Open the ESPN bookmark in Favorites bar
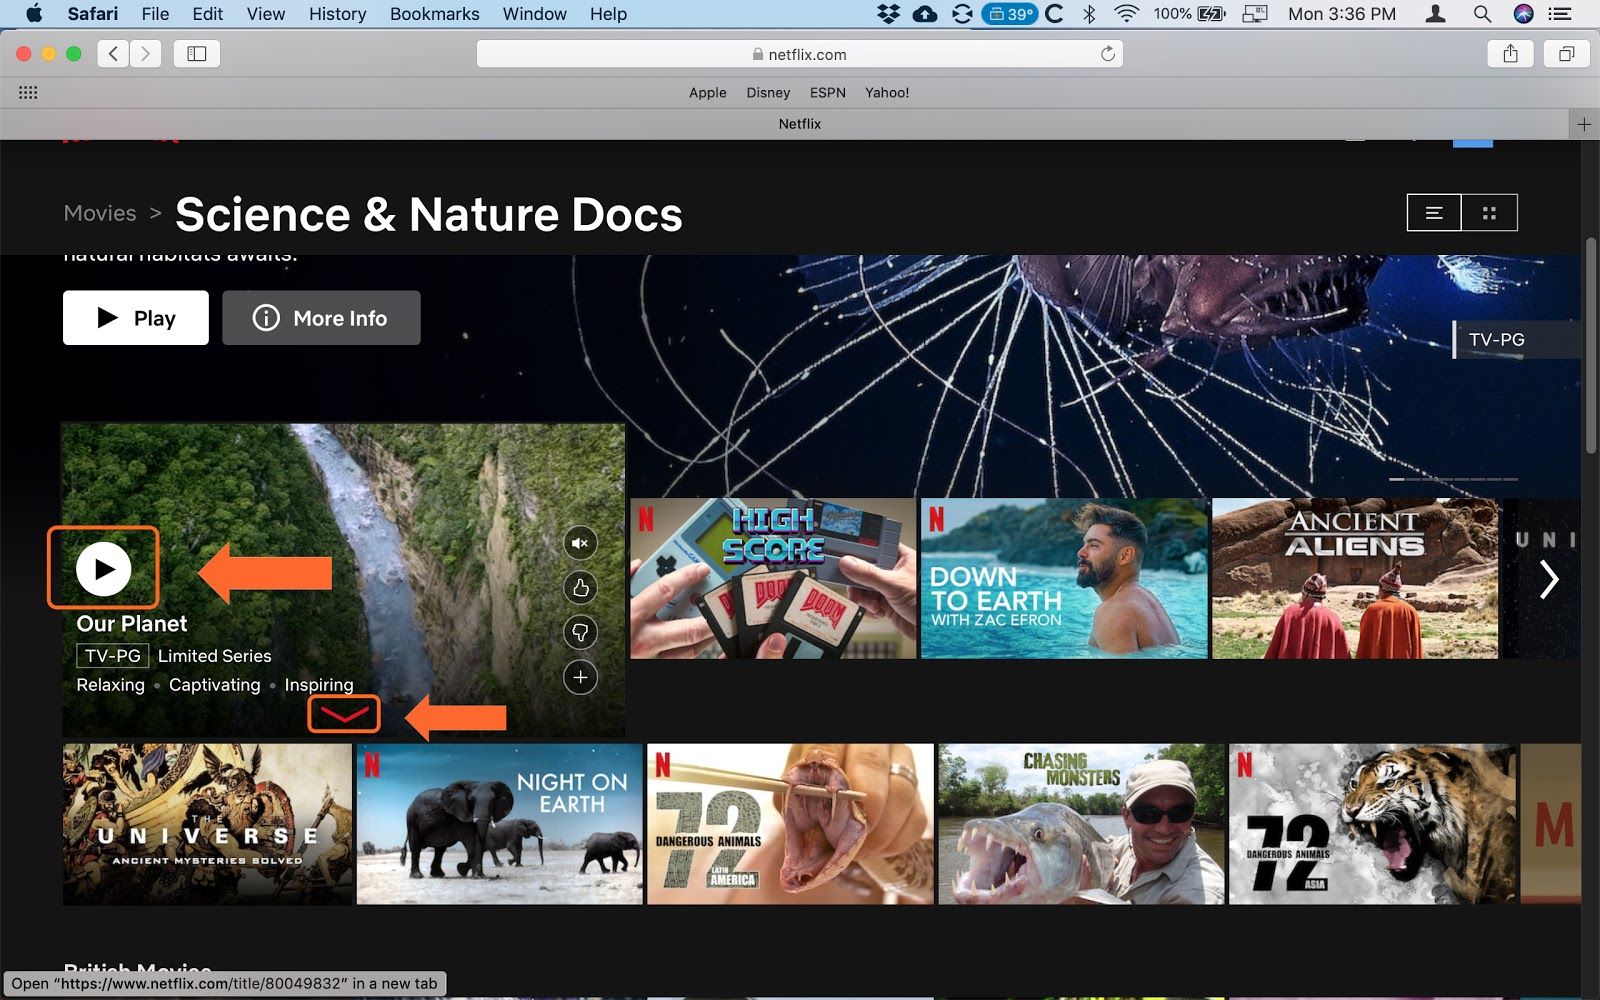This screenshot has height=1000, width=1600. 828,92
